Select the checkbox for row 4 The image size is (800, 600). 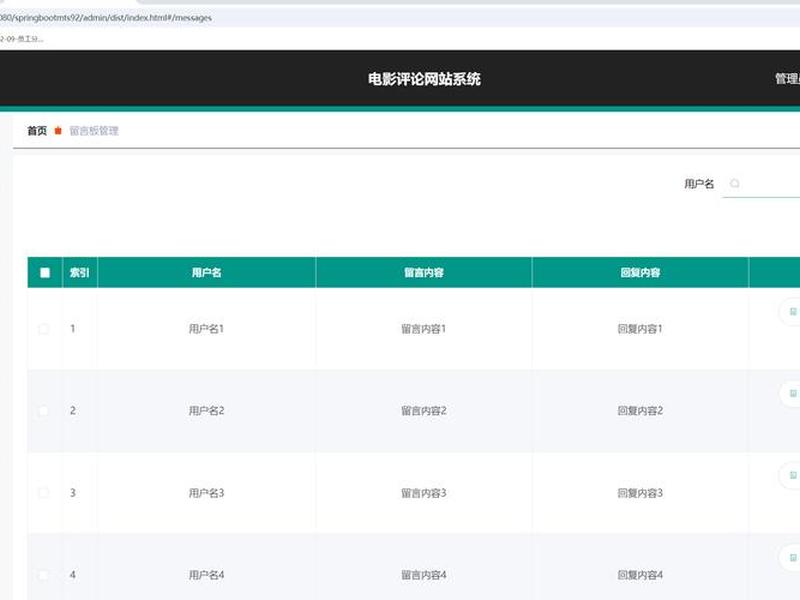[x=44, y=575]
